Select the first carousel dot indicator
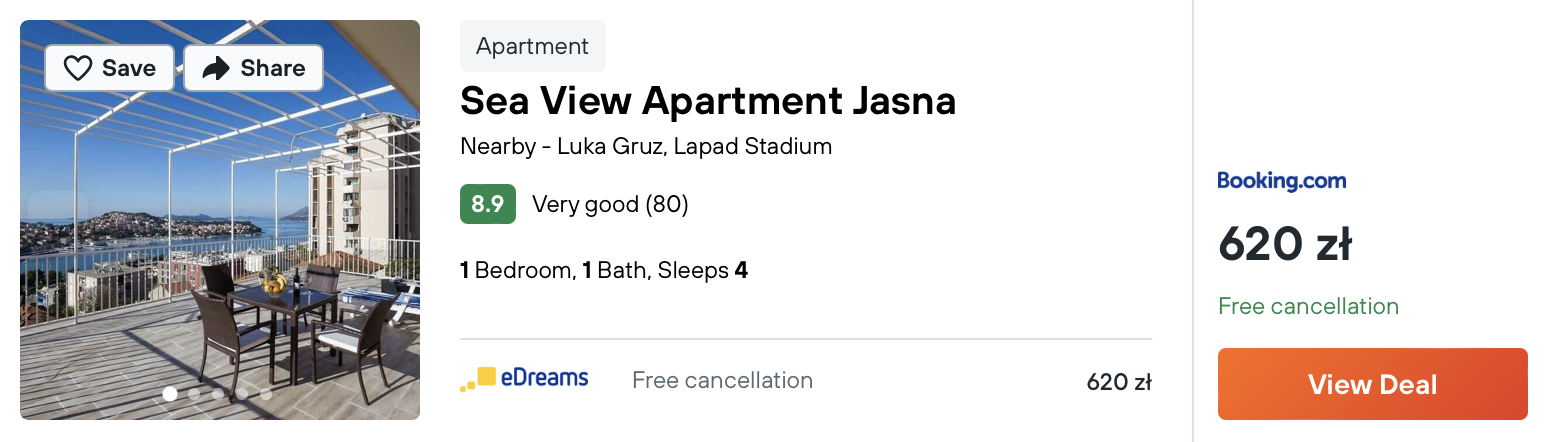The image size is (1544, 442). coord(170,394)
